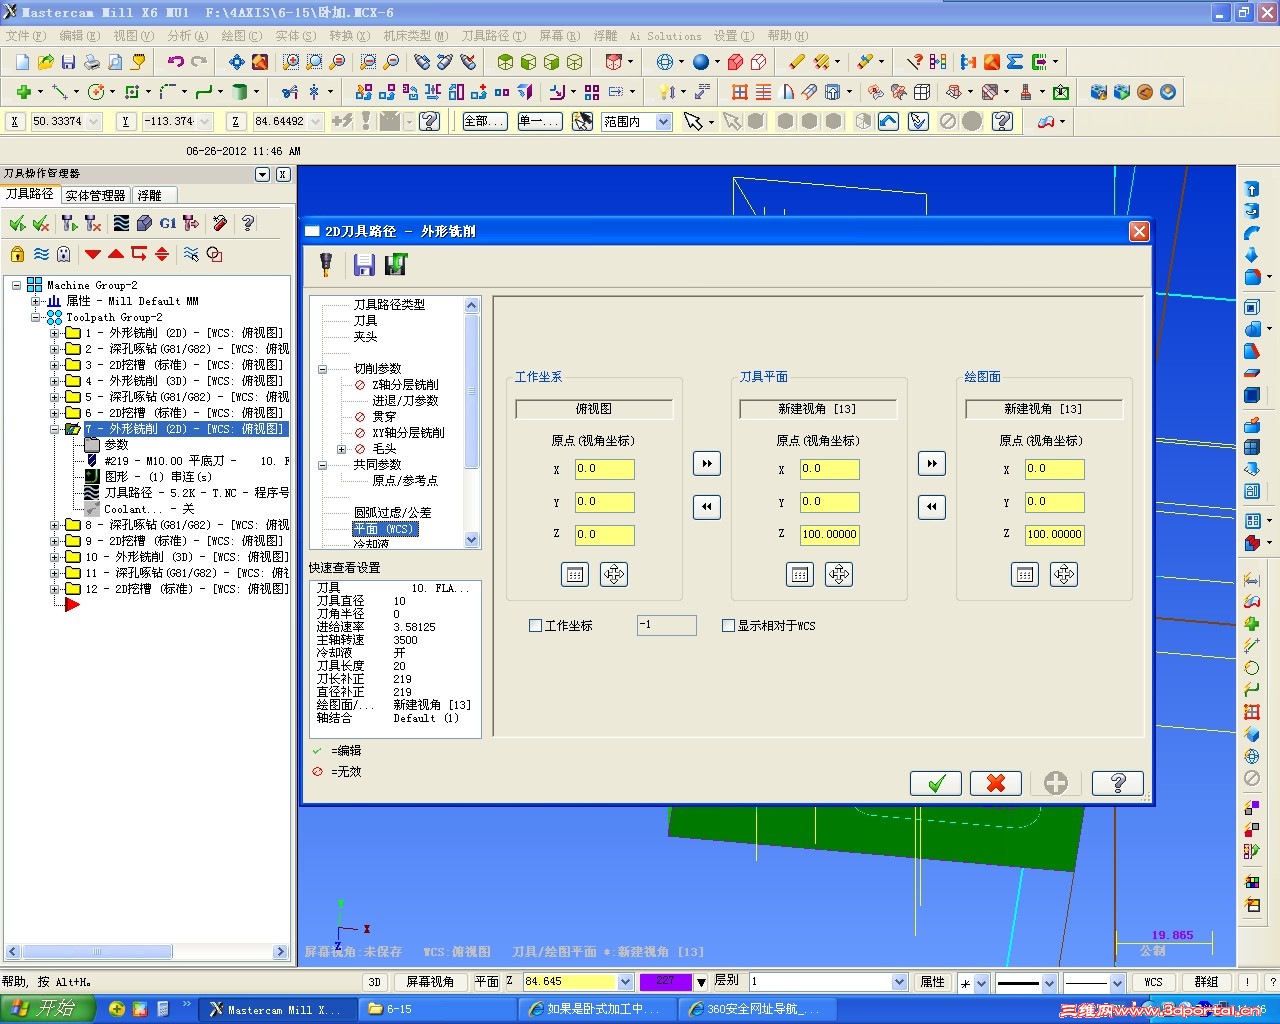This screenshot has height=1024, width=1280.
Task: Click the pick origin icon under 工作坐系
Action: coord(614,574)
